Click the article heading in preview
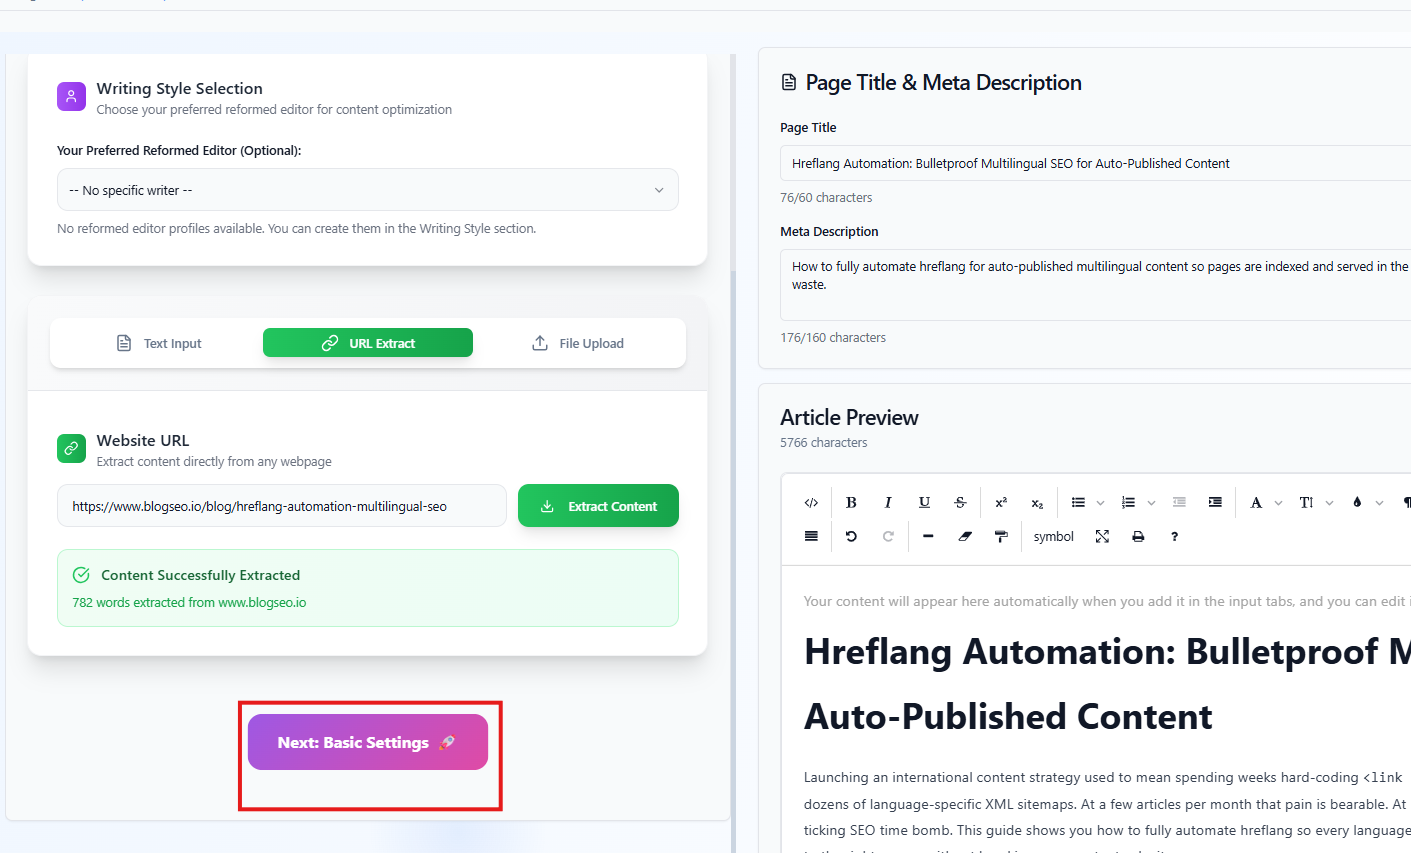 click(x=1107, y=684)
